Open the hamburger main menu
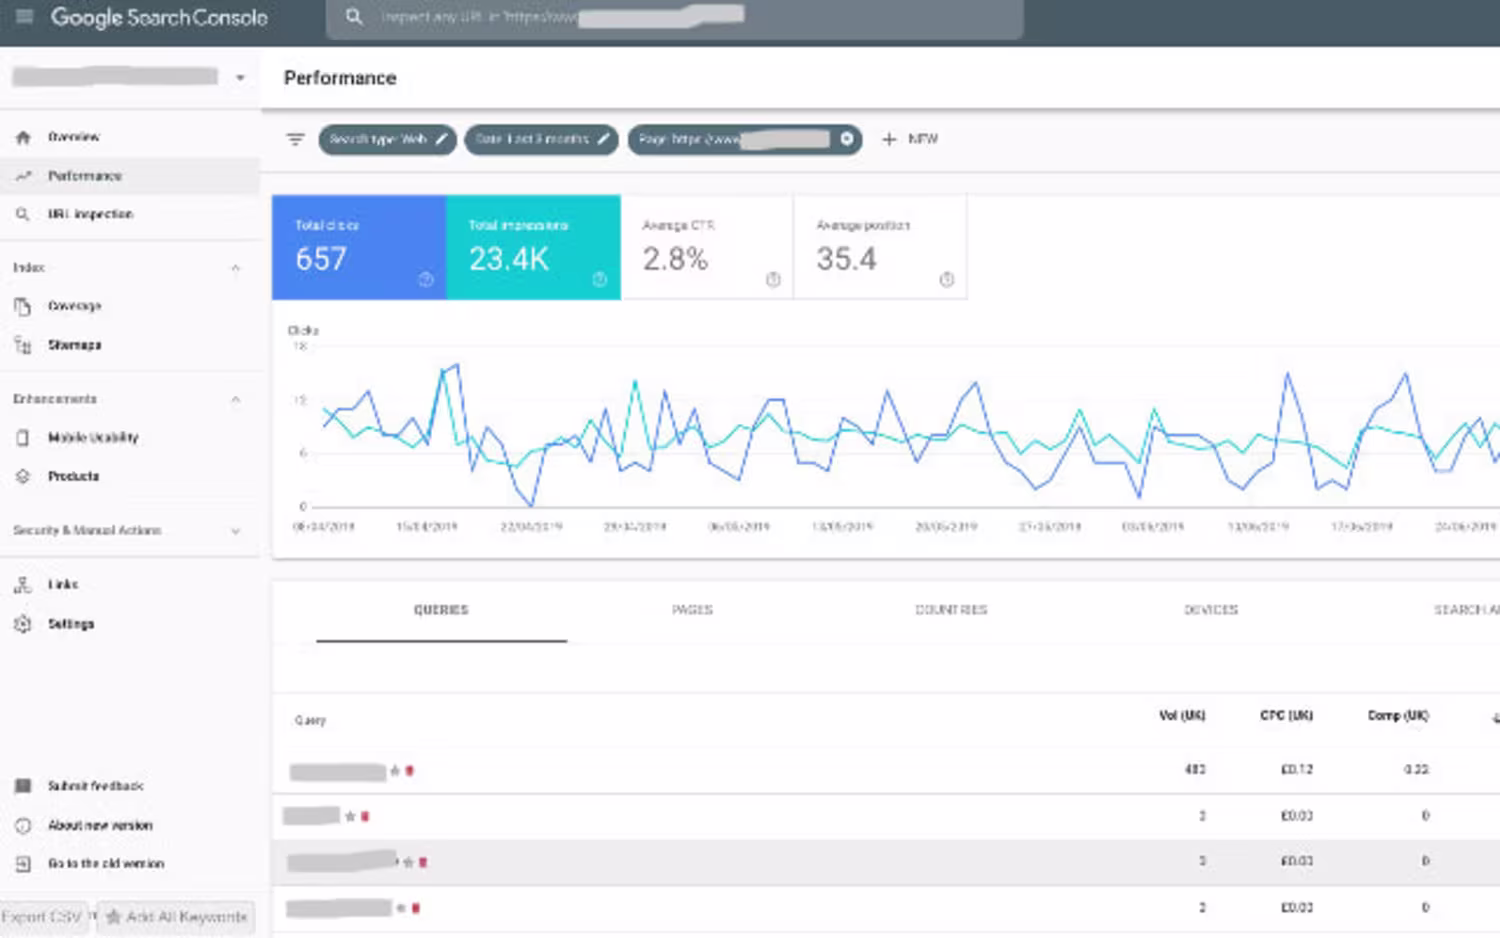The width and height of the screenshot is (1500, 938). pyautogui.click(x=25, y=16)
